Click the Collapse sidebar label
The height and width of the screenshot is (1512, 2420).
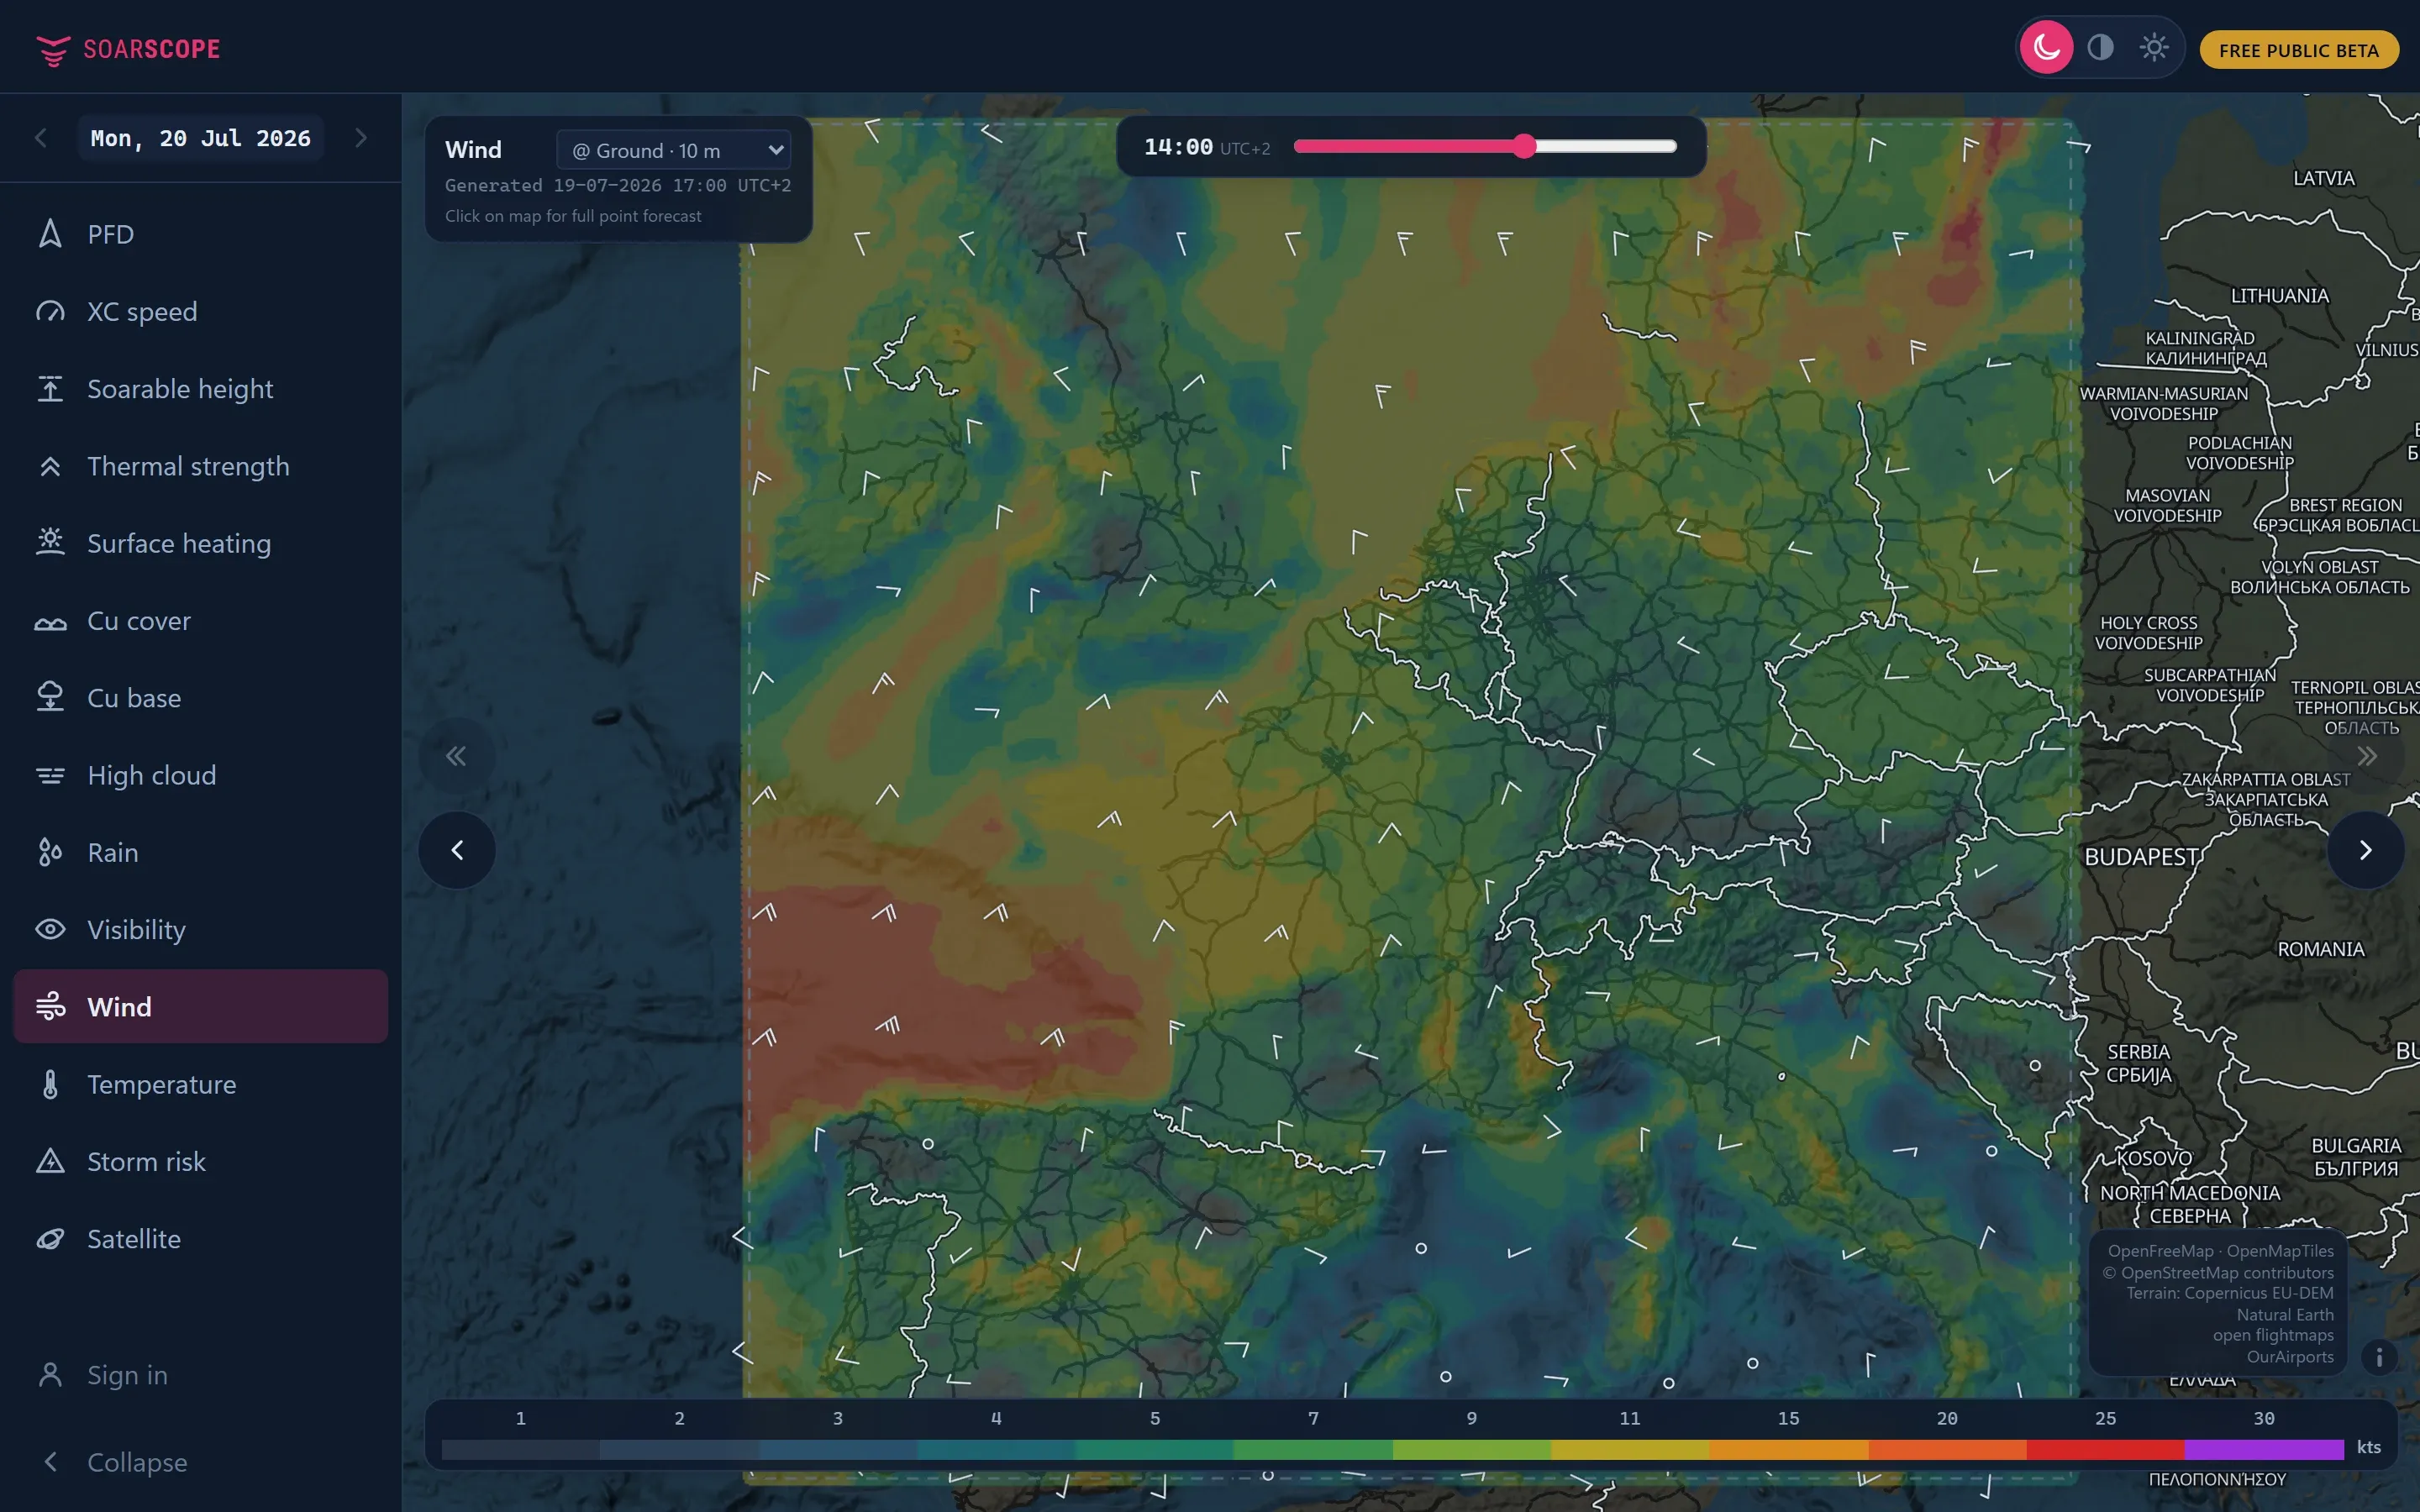coord(137,1462)
